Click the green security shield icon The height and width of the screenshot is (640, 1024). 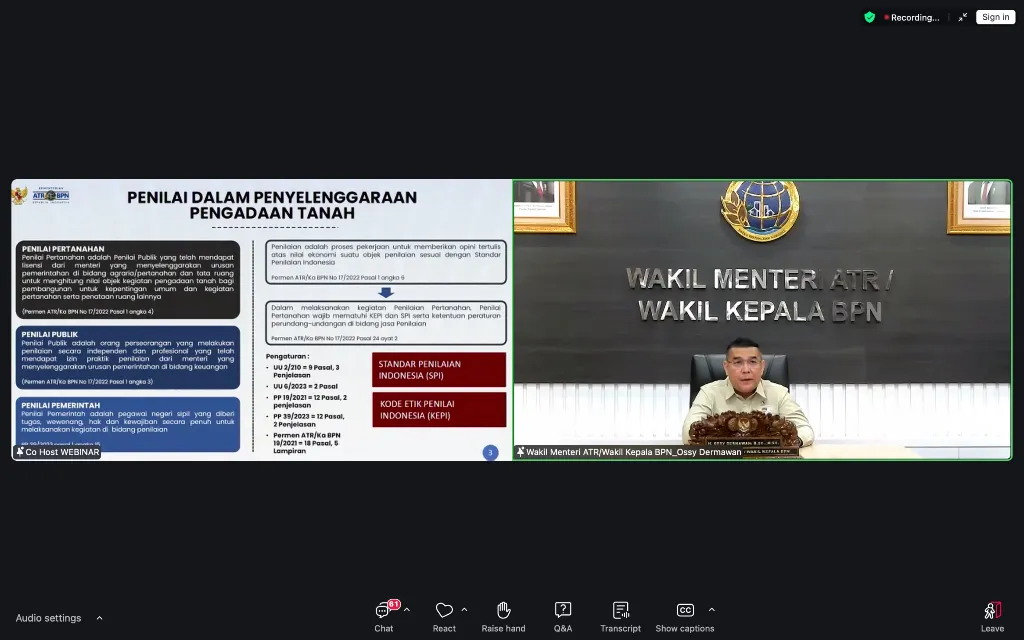[870, 17]
